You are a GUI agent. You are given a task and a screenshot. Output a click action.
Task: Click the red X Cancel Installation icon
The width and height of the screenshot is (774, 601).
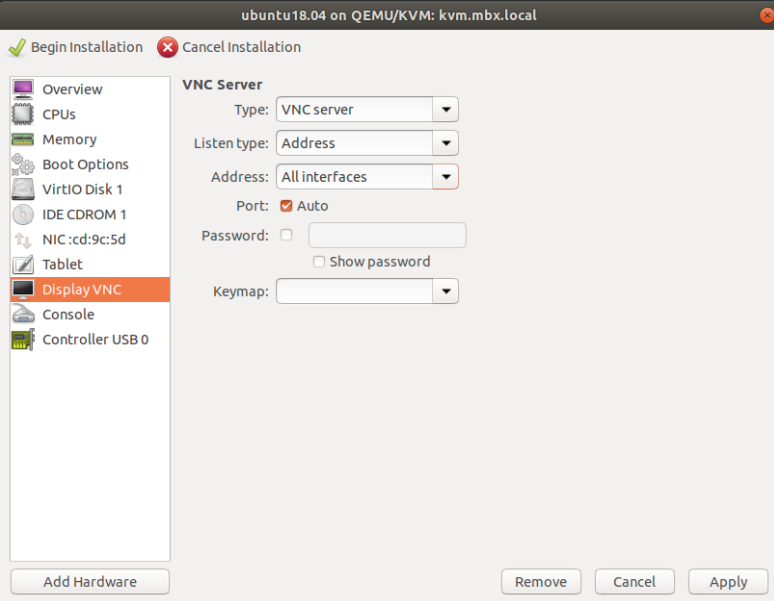(167, 47)
